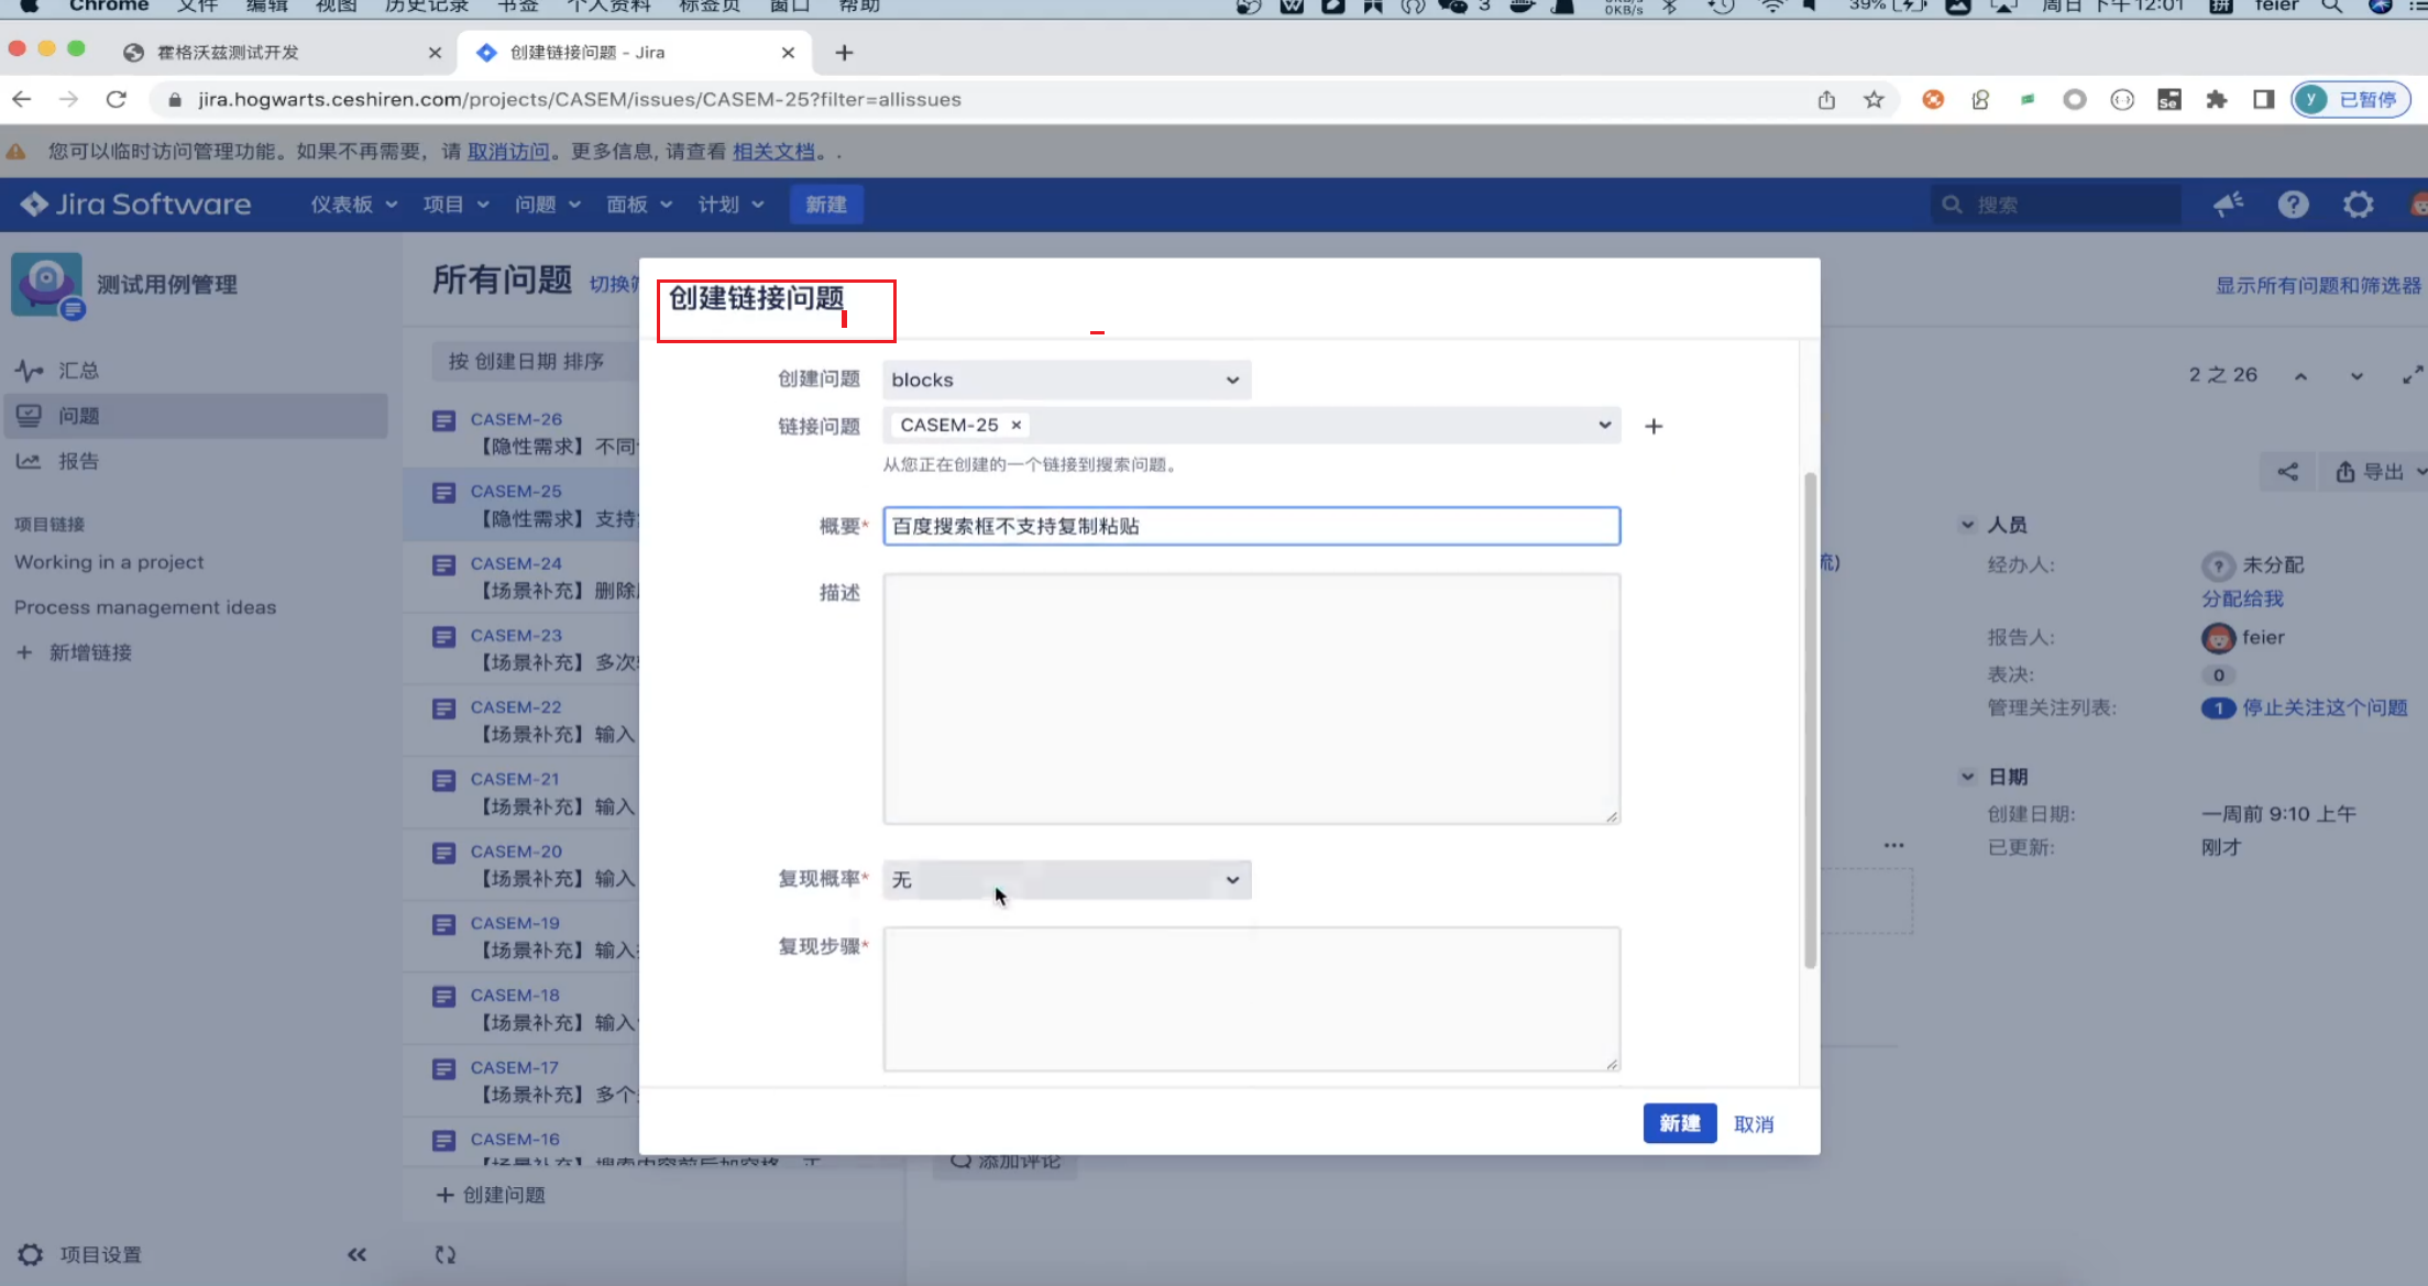2428x1286 pixels.
Task: Click the cancel access link in banner
Action: [x=508, y=151]
